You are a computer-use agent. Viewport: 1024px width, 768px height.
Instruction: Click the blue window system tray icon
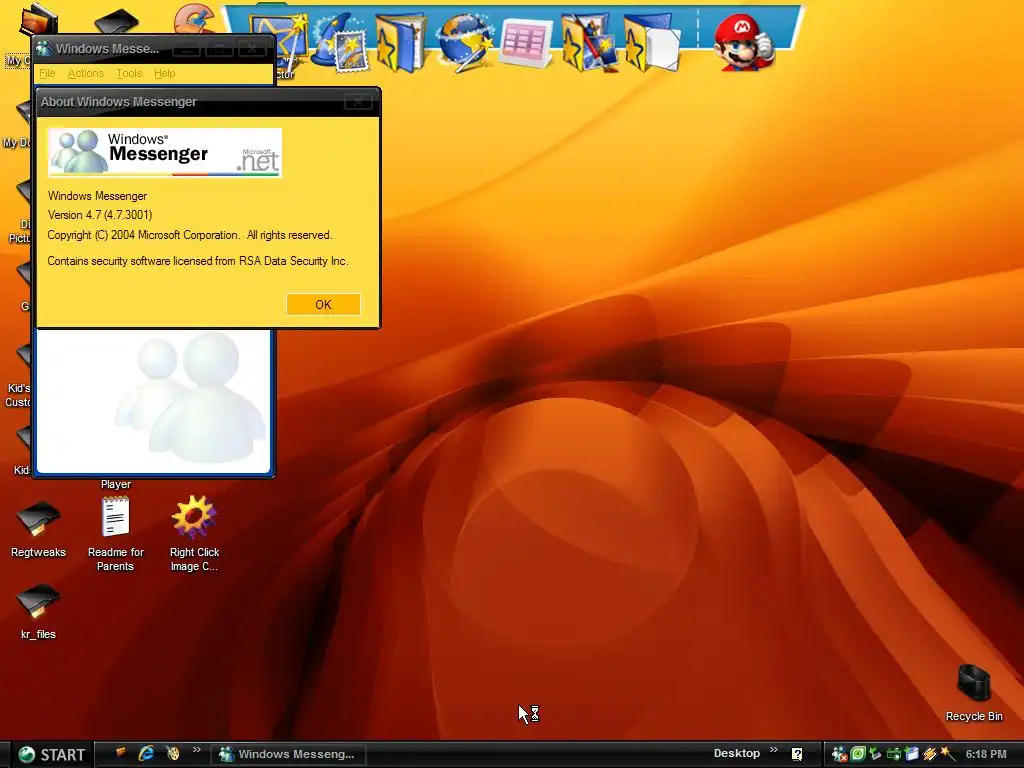(x=912, y=754)
